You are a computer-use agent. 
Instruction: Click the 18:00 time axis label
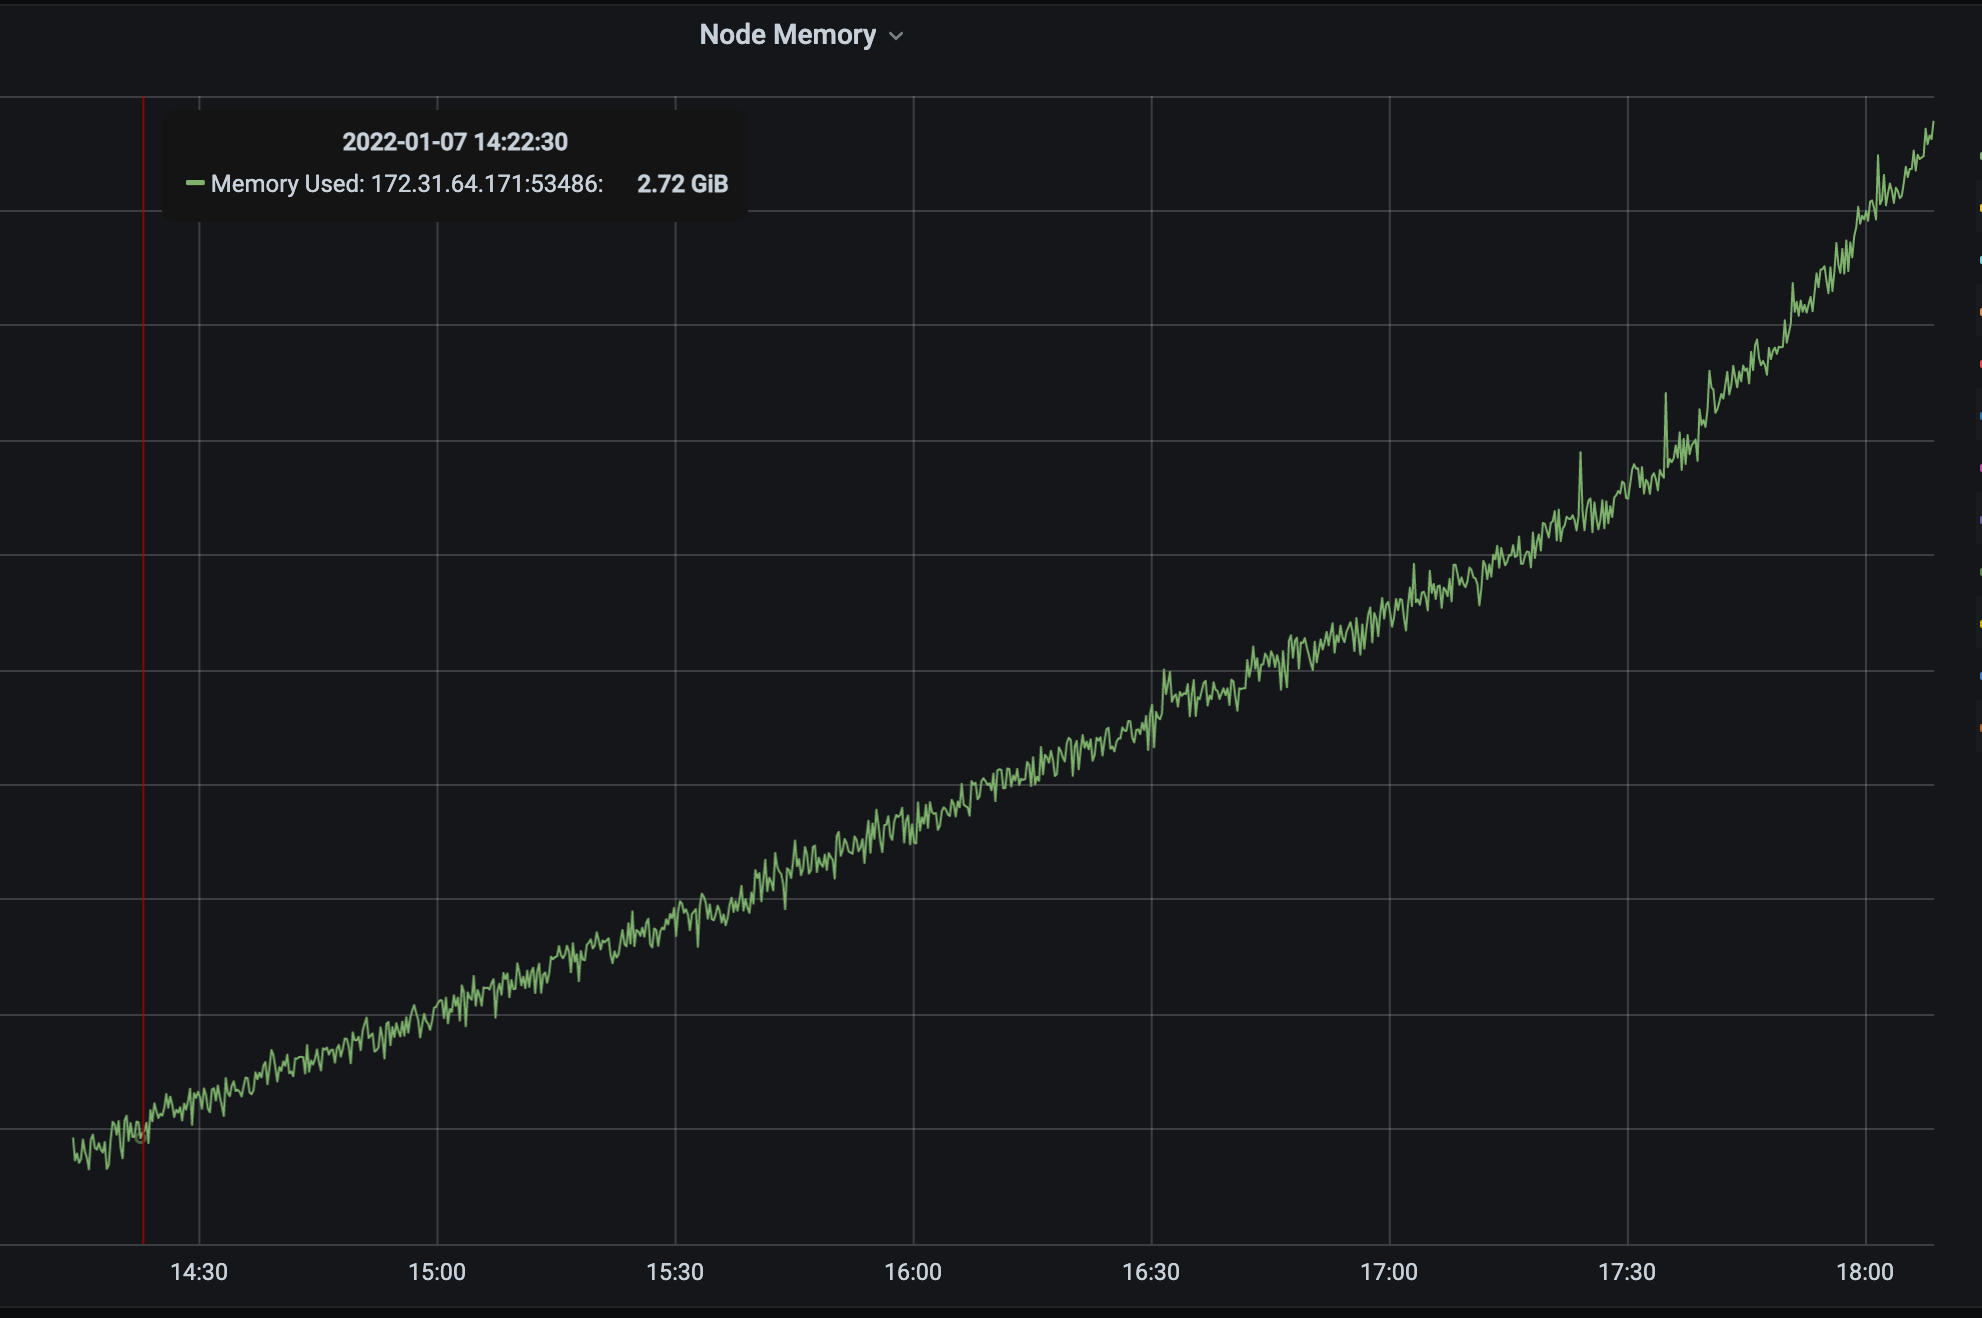point(1865,1272)
